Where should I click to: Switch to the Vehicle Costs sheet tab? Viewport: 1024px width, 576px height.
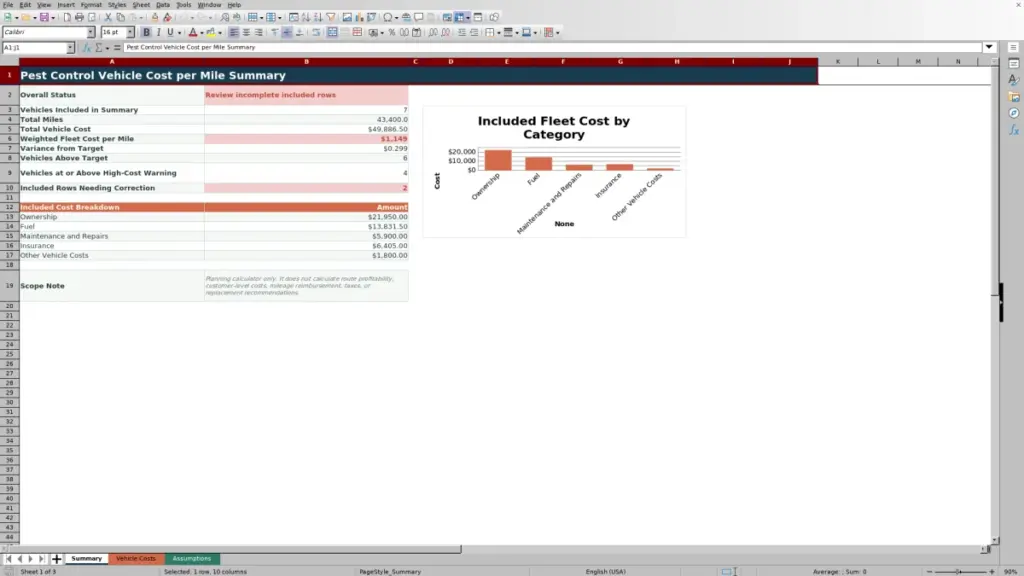click(x=136, y=558)
